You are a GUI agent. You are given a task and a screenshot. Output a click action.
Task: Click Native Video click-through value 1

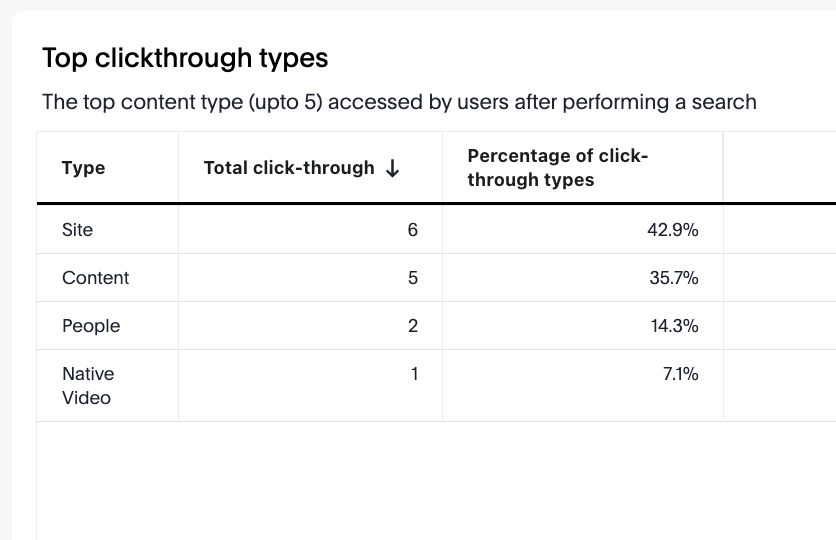413,374
